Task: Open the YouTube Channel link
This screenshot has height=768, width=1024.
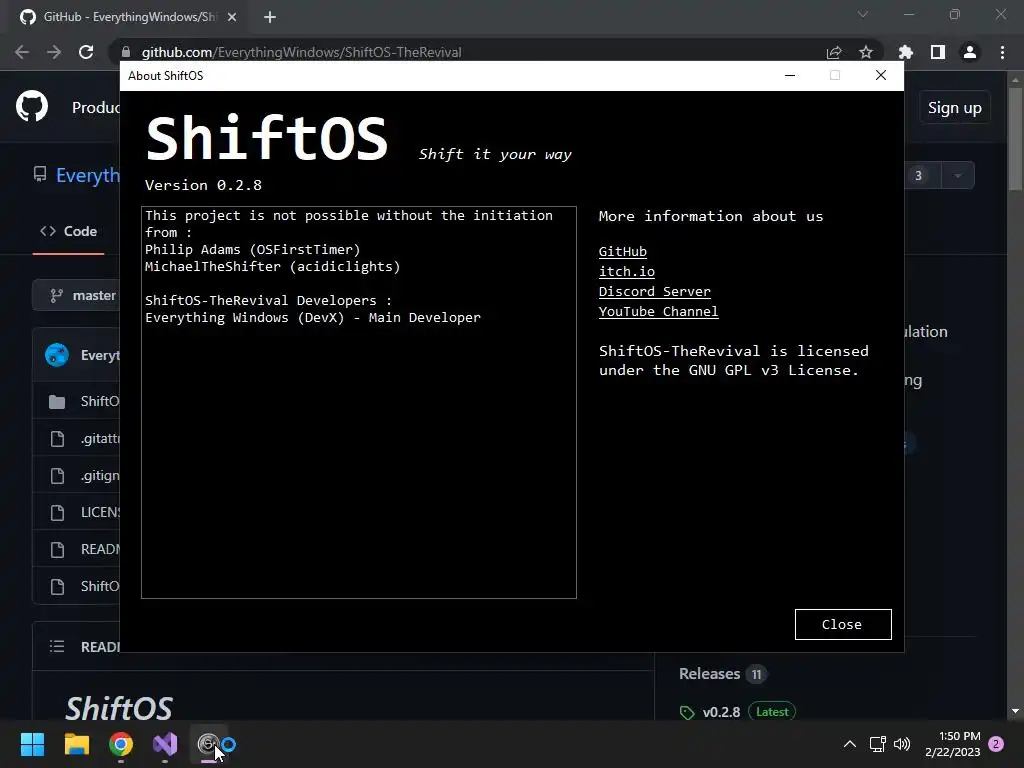Action: 658,312
